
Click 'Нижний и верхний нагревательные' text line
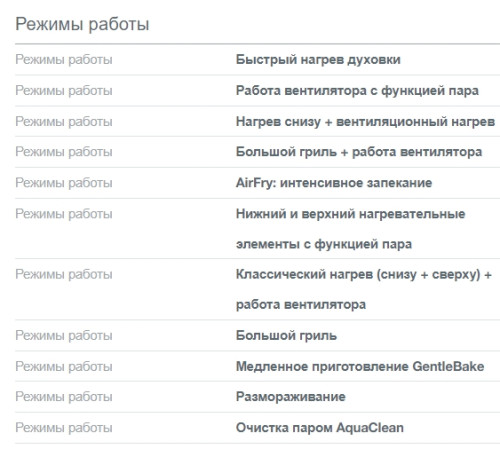click(x=351, y=214)
